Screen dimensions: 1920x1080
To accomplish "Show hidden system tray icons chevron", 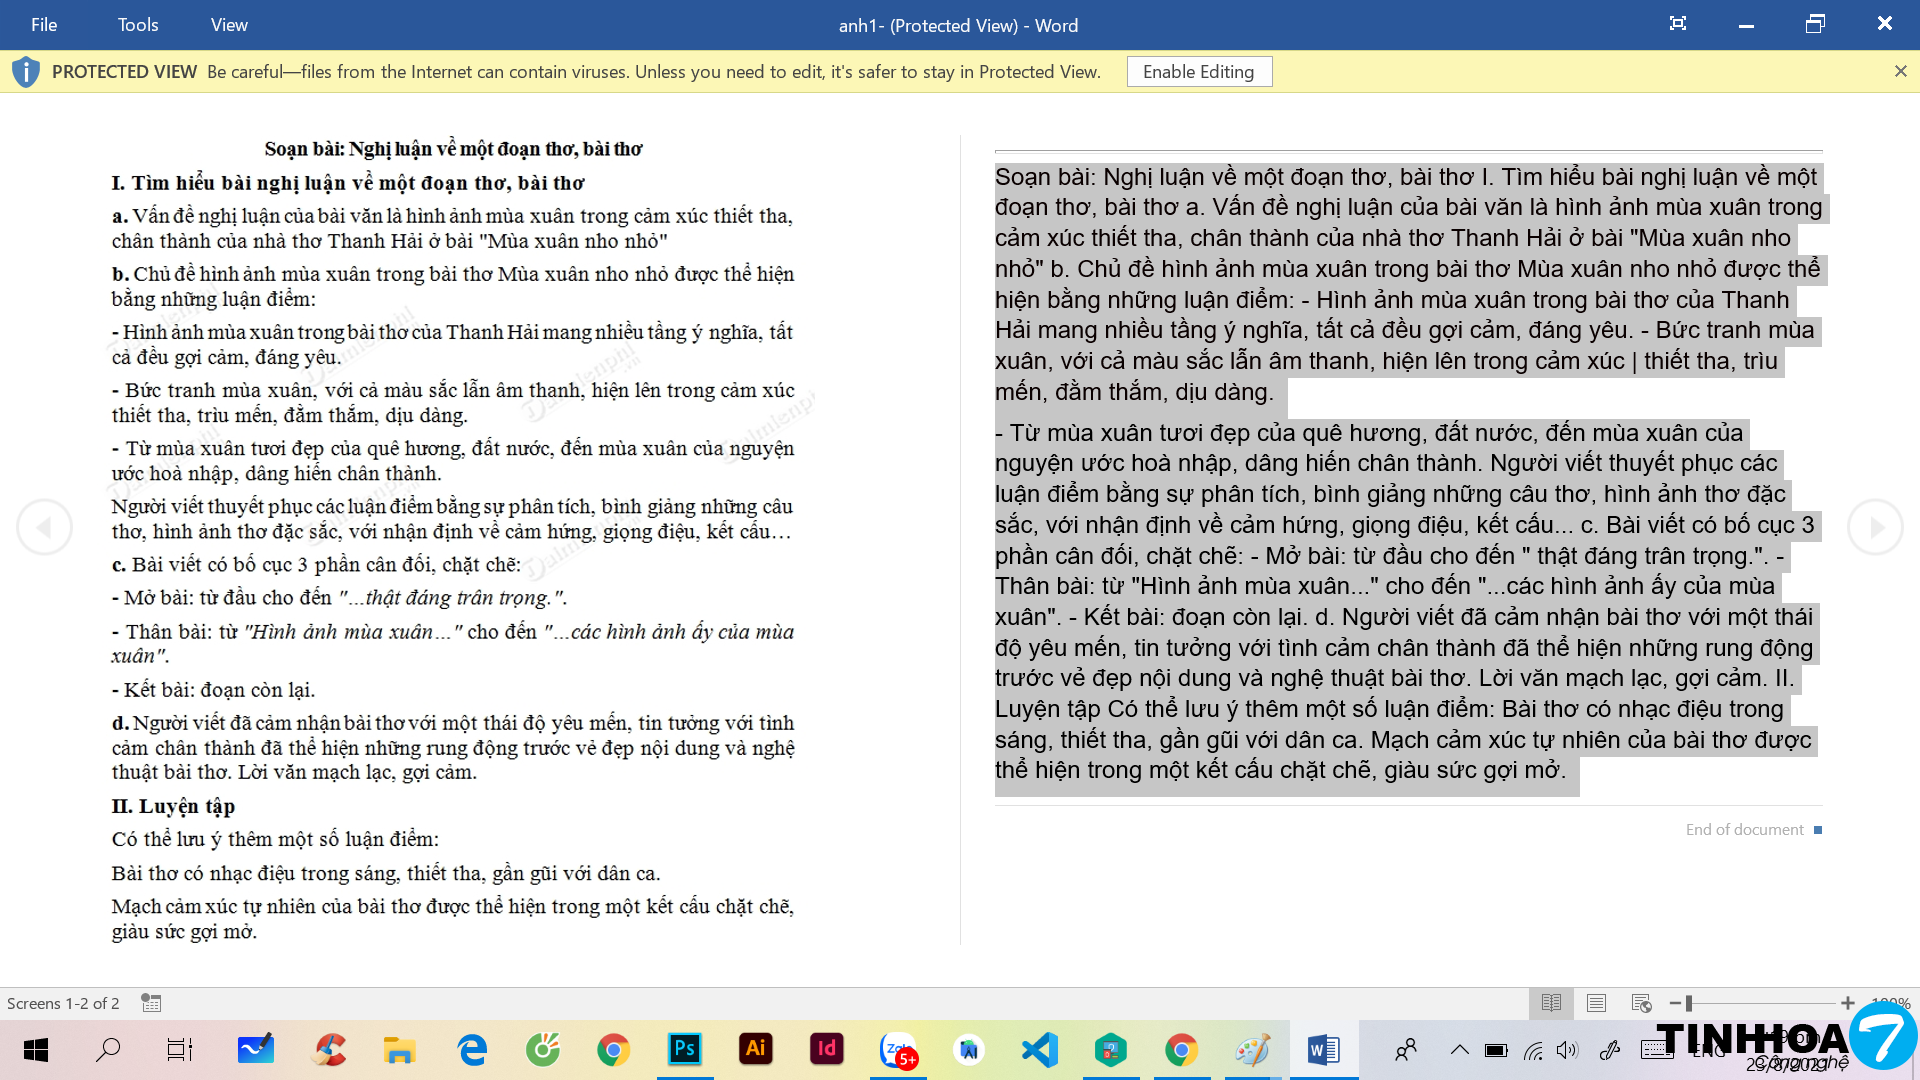I will tap(1459, 1050).
